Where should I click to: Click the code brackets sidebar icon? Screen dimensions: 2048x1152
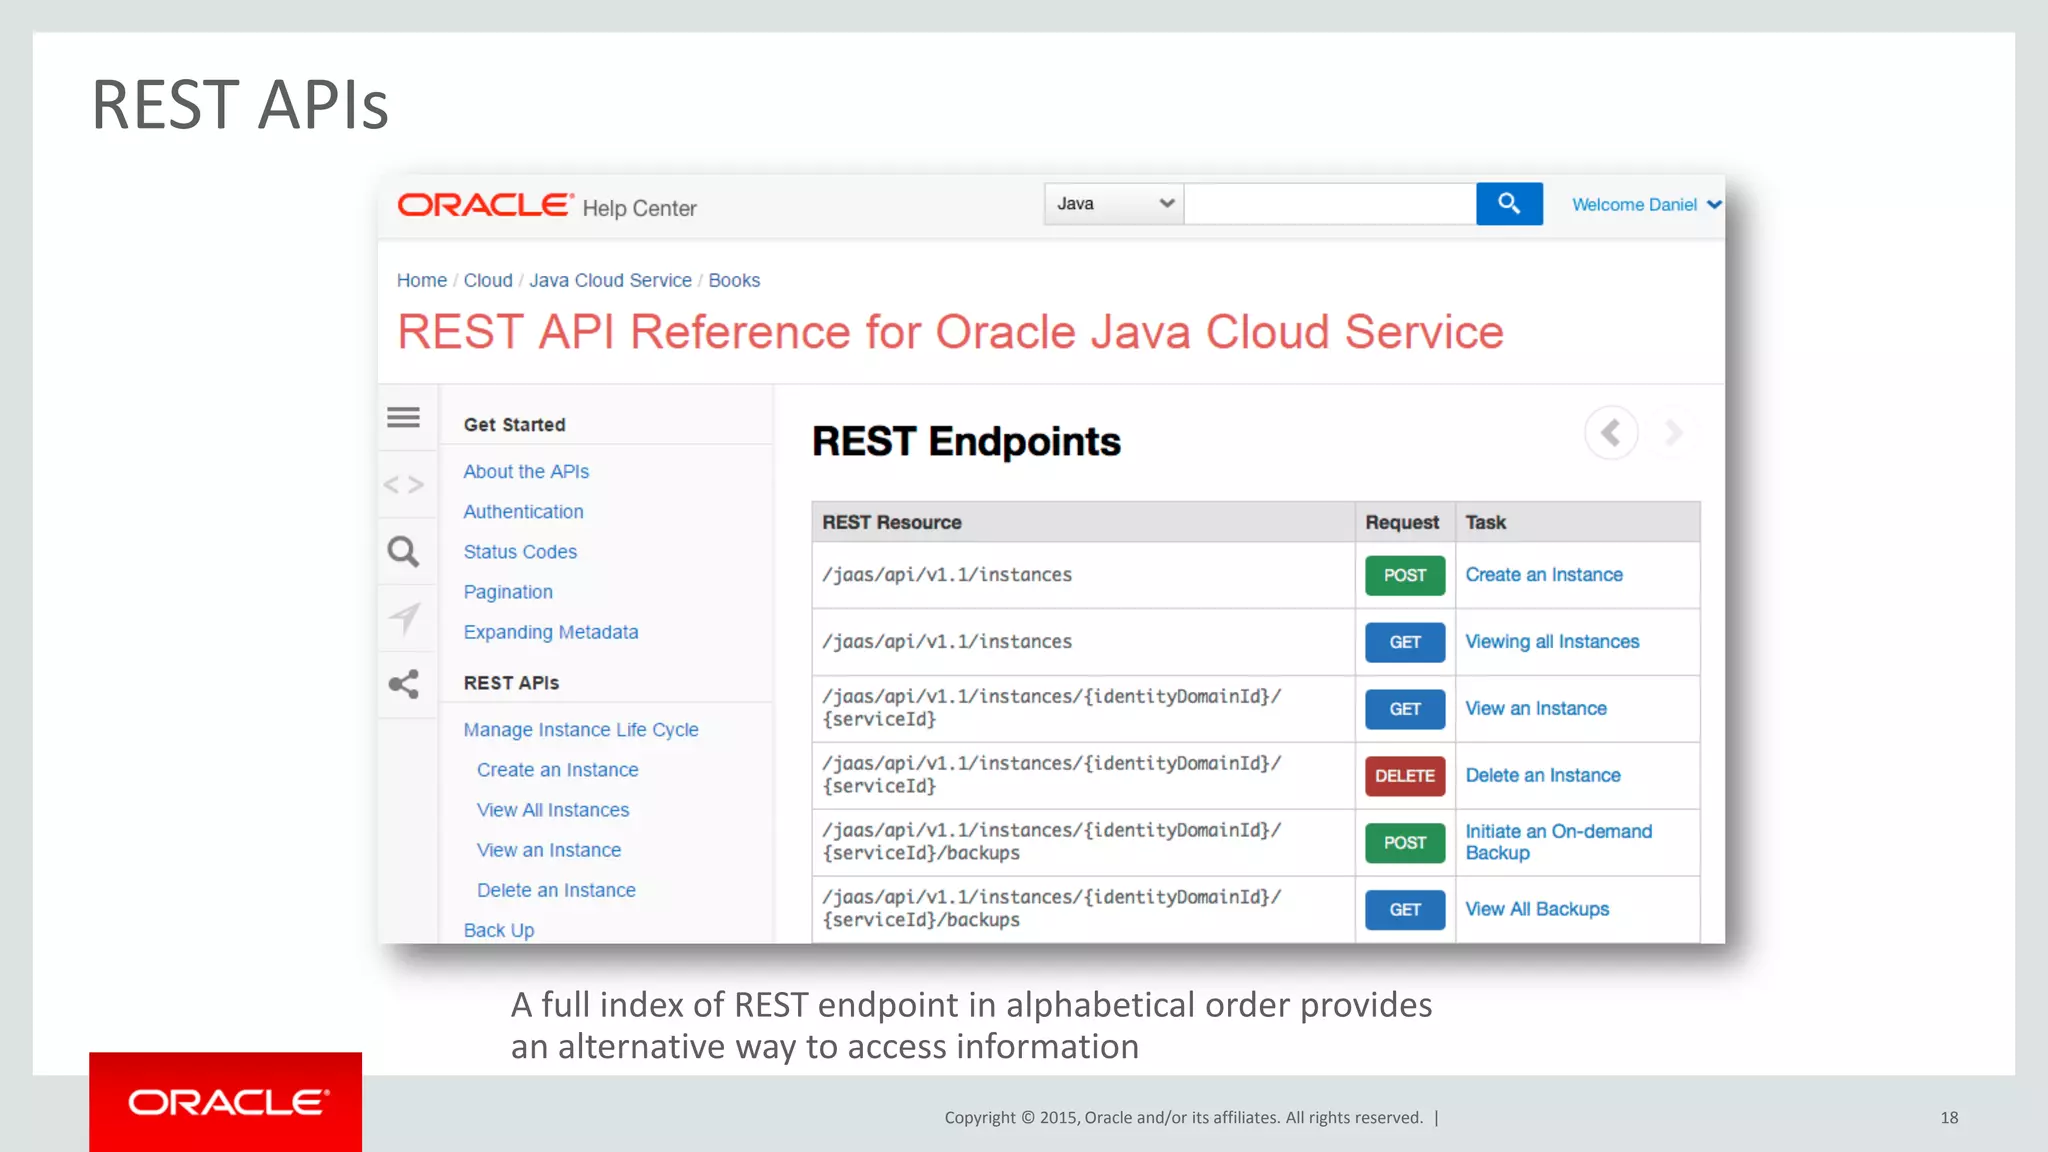(404, 485)
